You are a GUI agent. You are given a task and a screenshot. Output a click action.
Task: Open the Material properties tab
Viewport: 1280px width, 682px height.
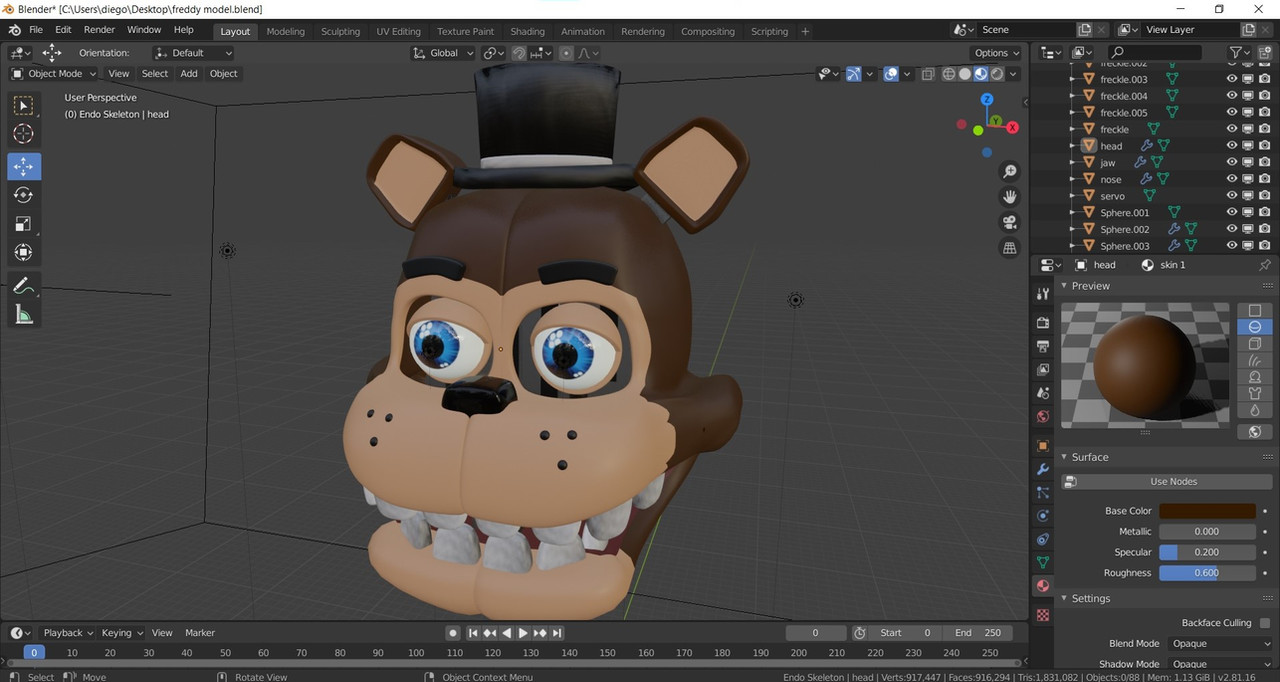point(1043,586)
